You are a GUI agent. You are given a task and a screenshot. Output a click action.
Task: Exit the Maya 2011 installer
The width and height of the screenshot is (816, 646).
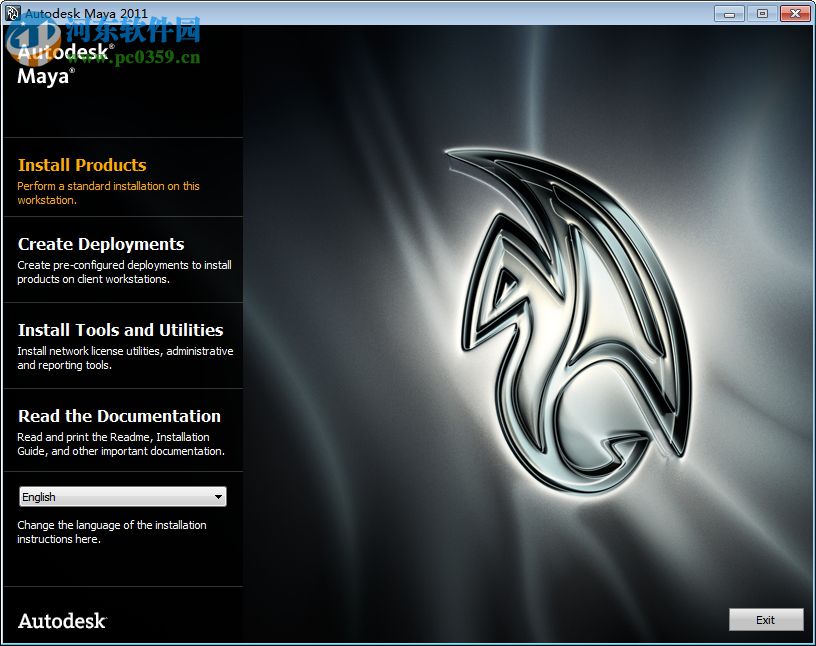pos(766,619)
